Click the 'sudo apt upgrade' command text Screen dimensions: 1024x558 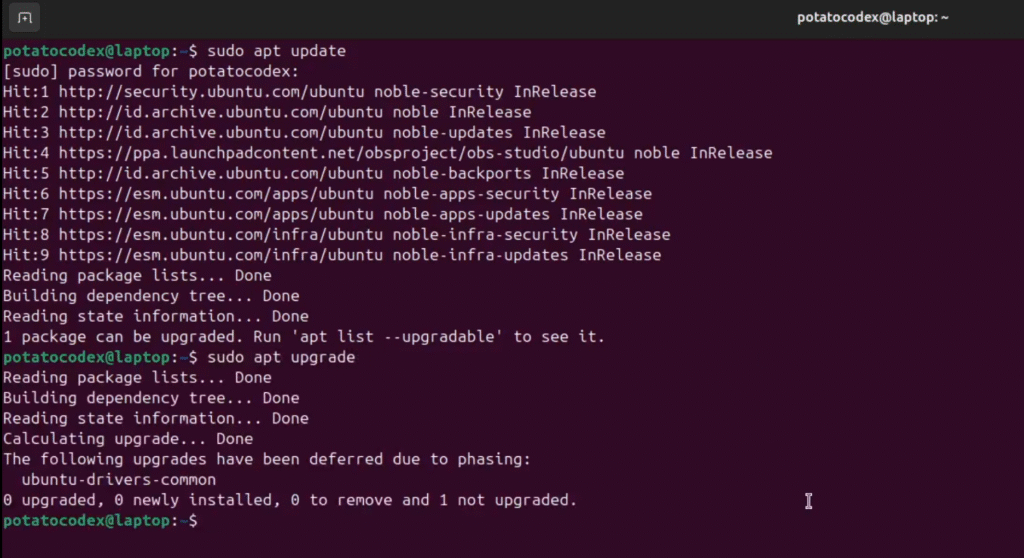coord(281,357)
